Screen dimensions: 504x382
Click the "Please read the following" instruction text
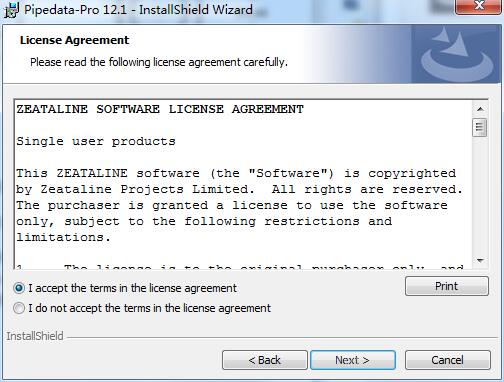point(159,62)
